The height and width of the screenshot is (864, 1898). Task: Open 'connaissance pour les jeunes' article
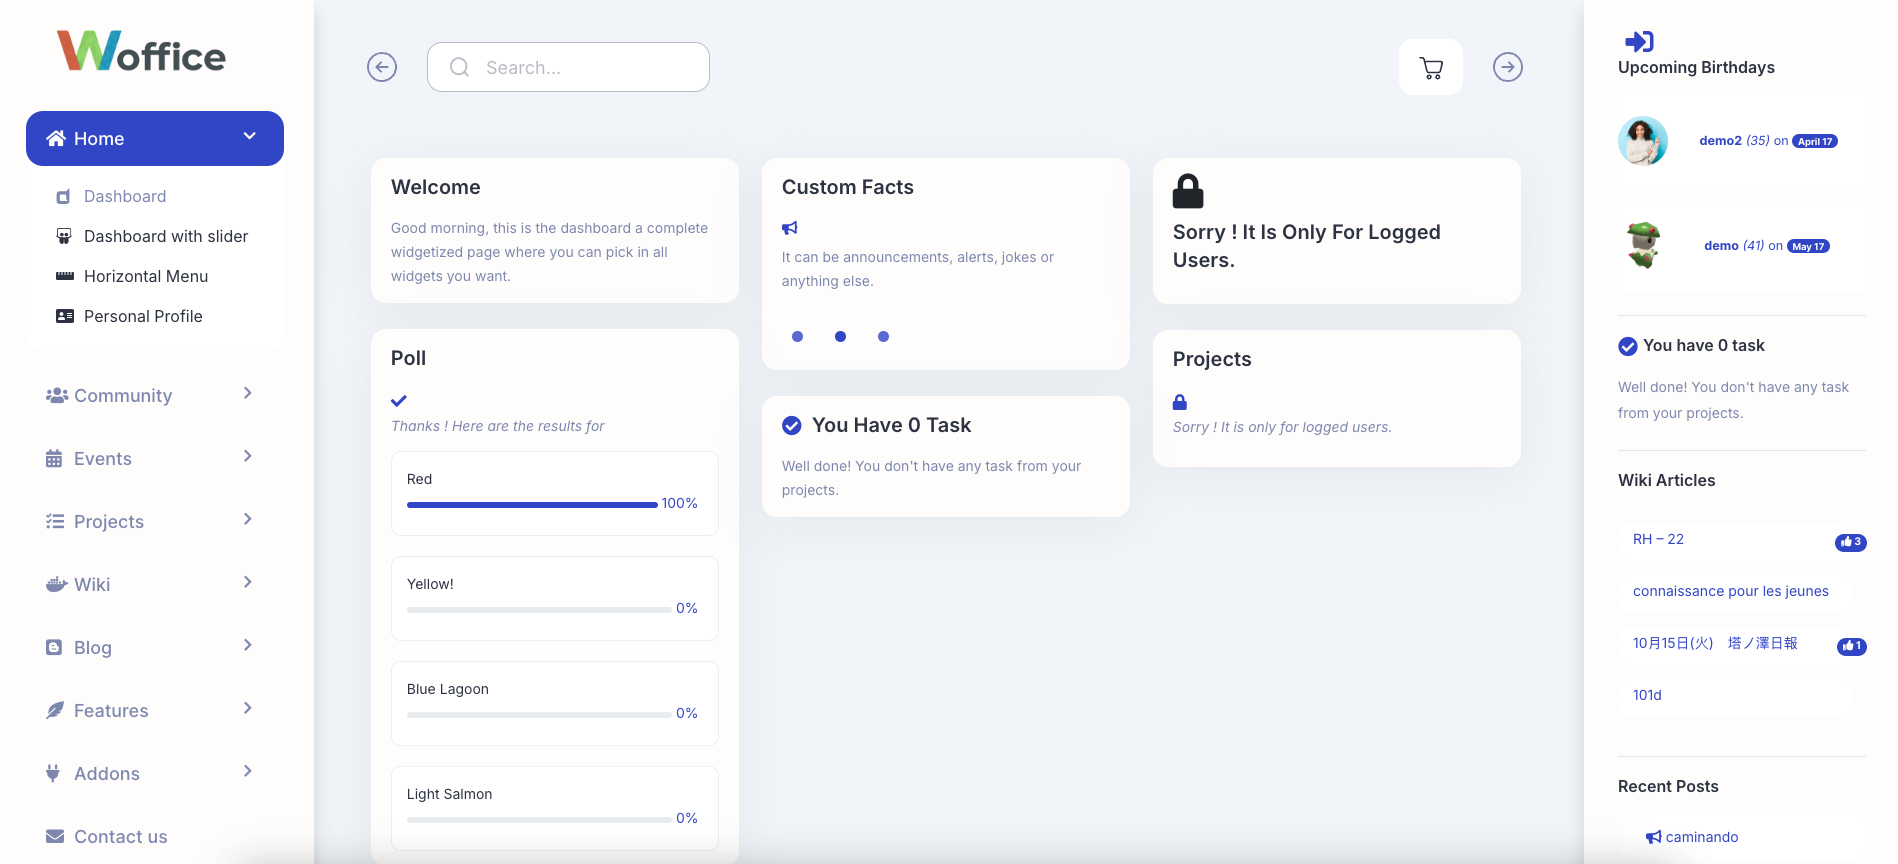(1731, 591)
